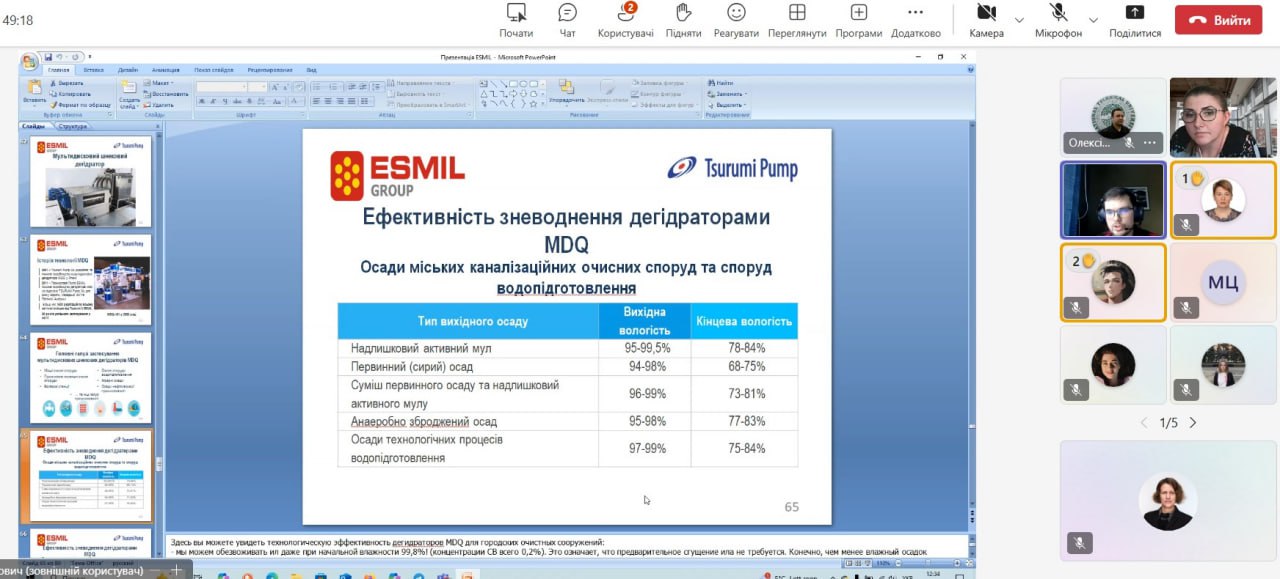Screen dimensions: 1280x579
Task: Toggle the camera on
Action: [x=986, y=20]
